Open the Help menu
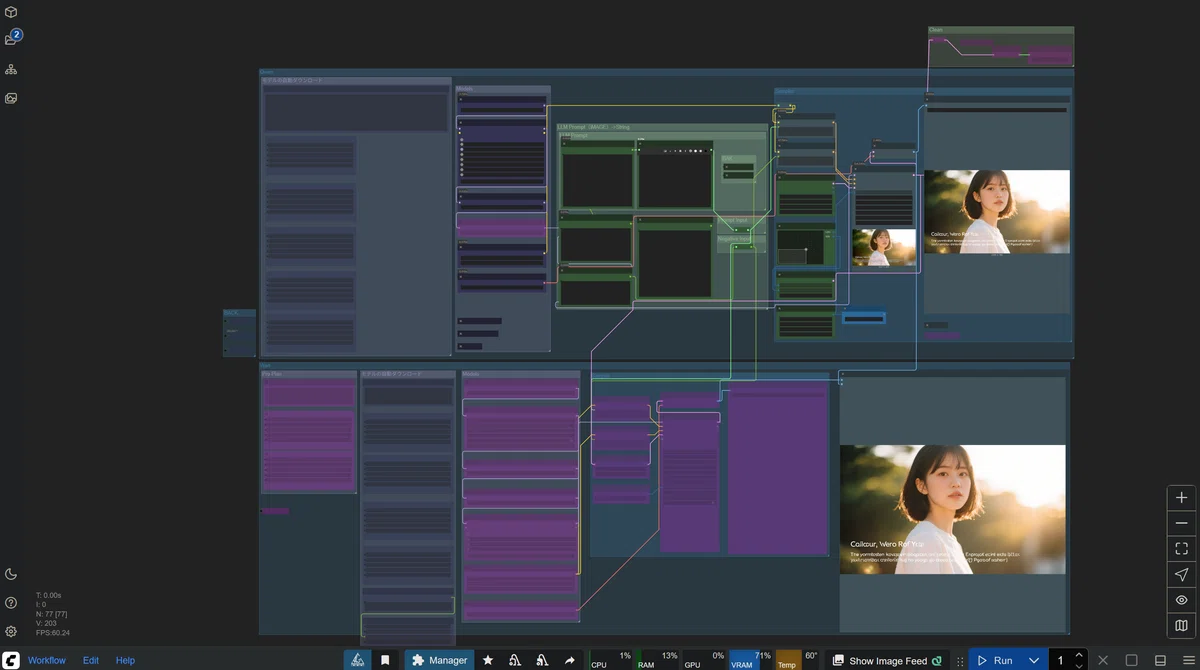Viewport: 1200px width, 670px height. pyautogui.click(x=125, y=660)
